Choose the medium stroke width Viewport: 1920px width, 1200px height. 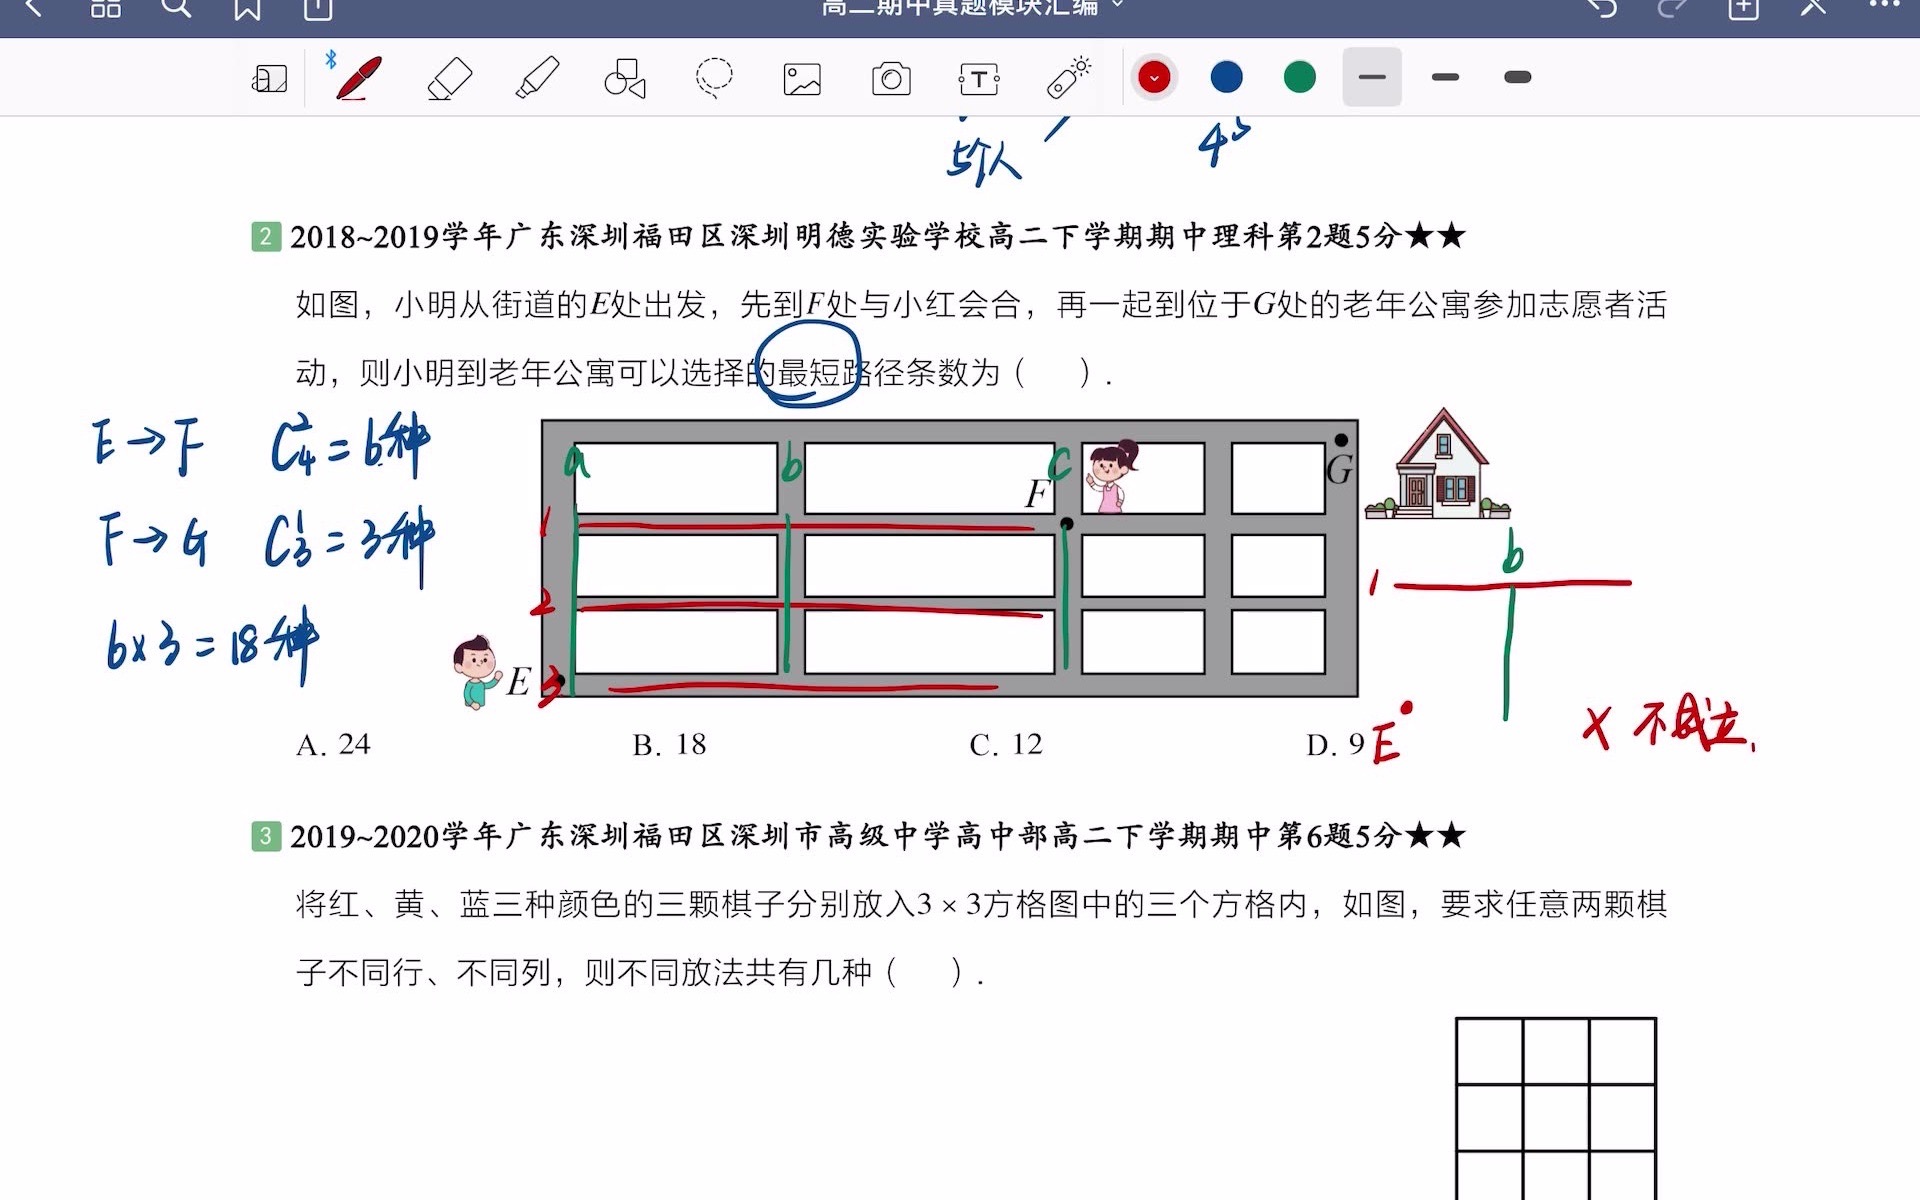point(1445,77)
